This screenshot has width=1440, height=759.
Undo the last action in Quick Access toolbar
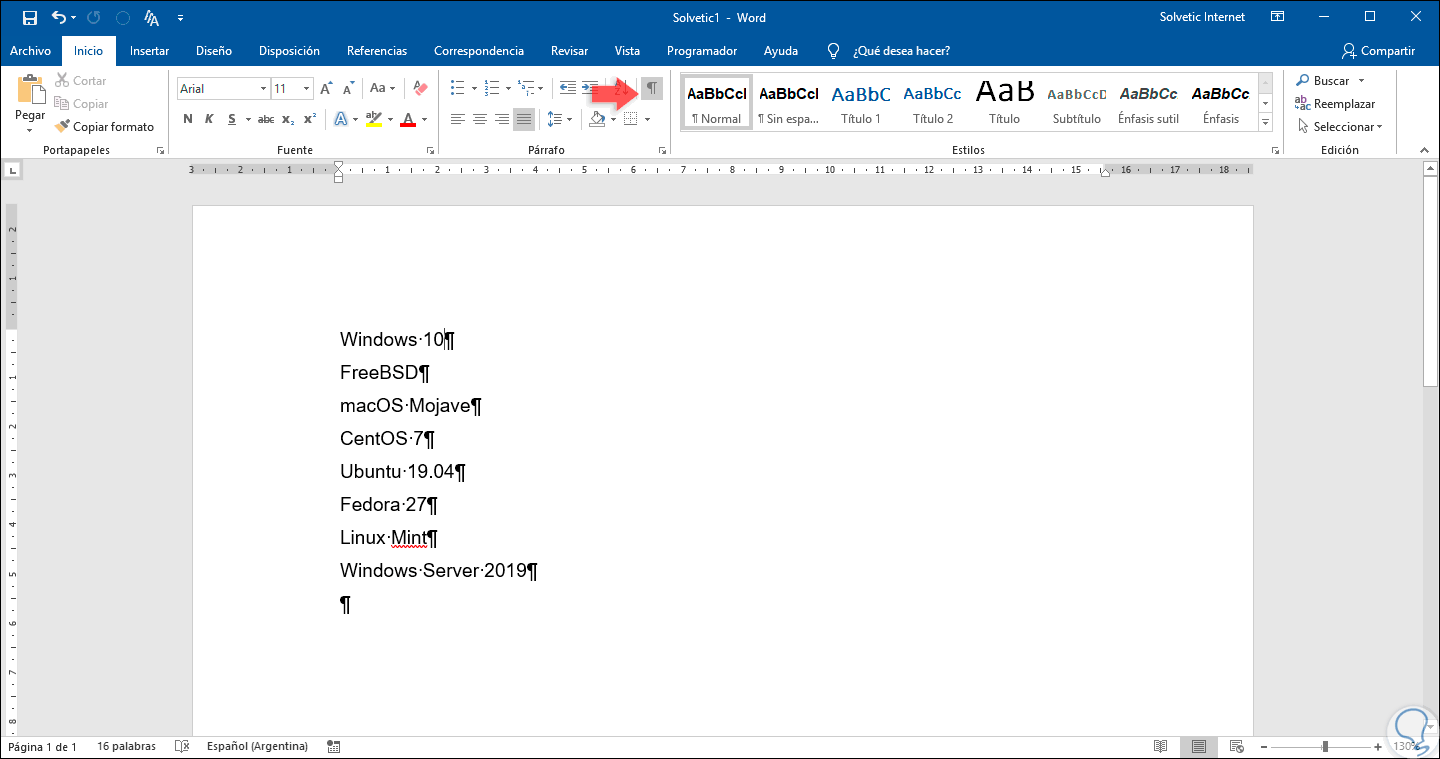pos(58,17)
